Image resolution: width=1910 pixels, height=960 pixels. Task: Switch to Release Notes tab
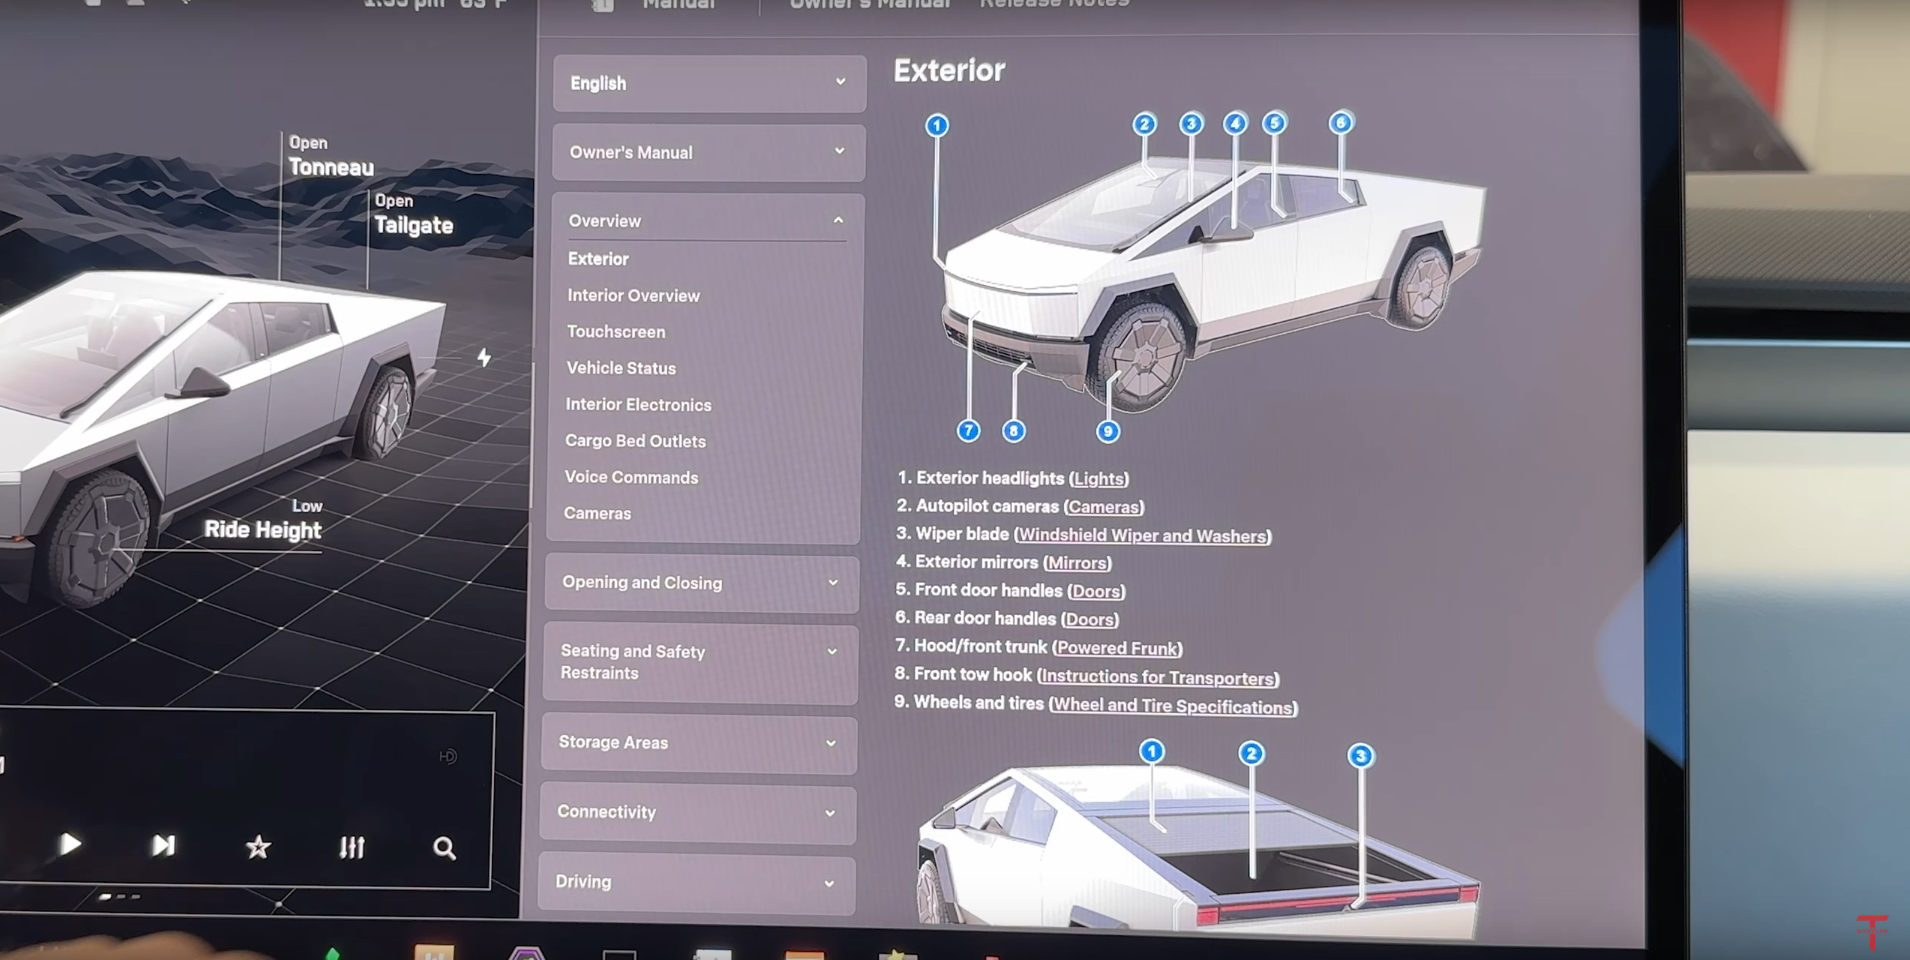click(1054, 4)
